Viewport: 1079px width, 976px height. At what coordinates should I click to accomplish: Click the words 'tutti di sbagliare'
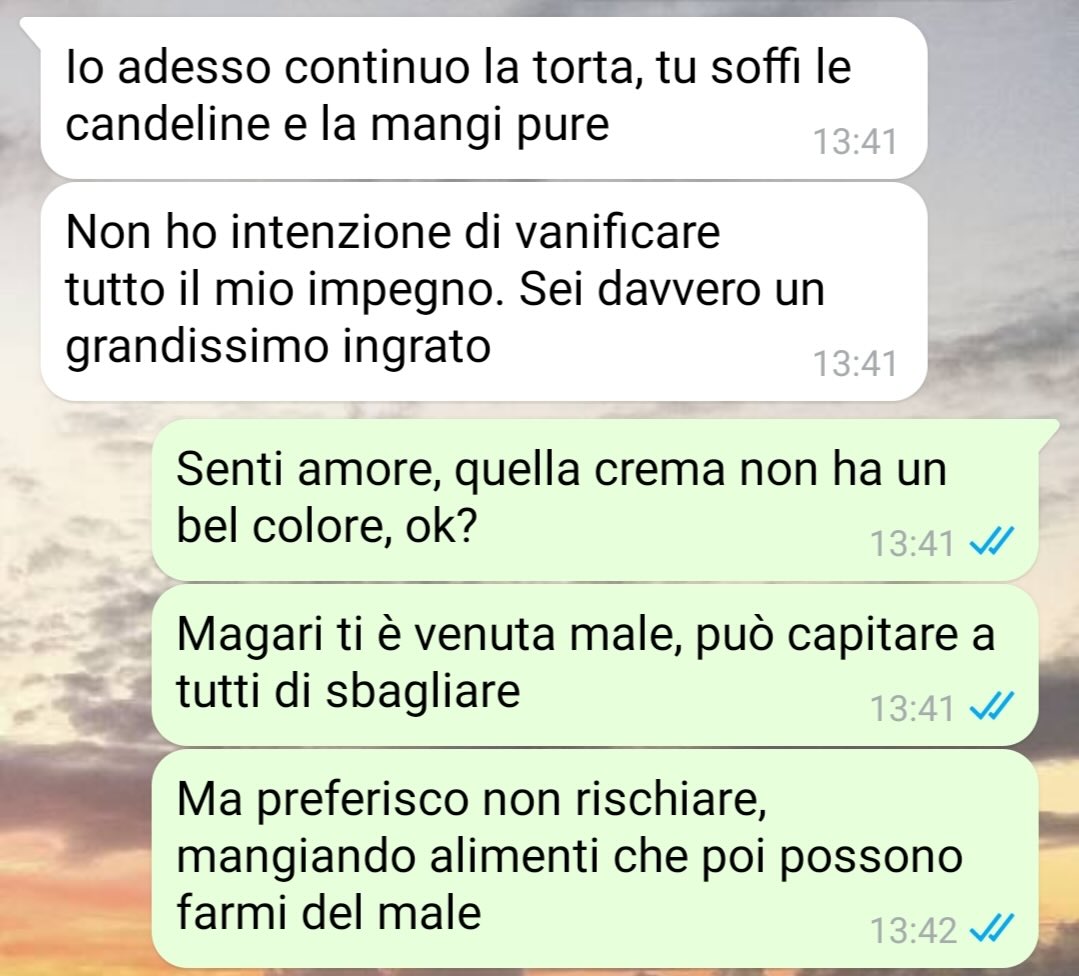[x=348, y=691]
